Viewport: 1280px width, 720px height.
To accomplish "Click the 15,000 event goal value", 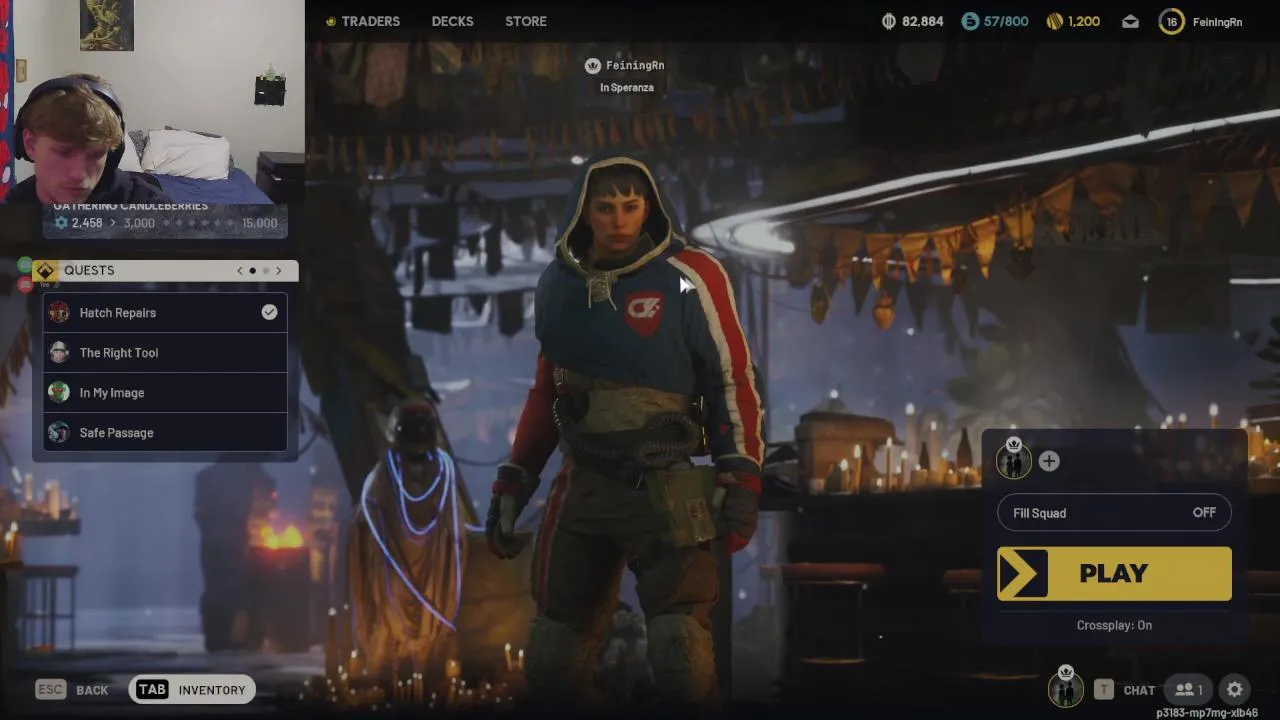I will (259, 223).
